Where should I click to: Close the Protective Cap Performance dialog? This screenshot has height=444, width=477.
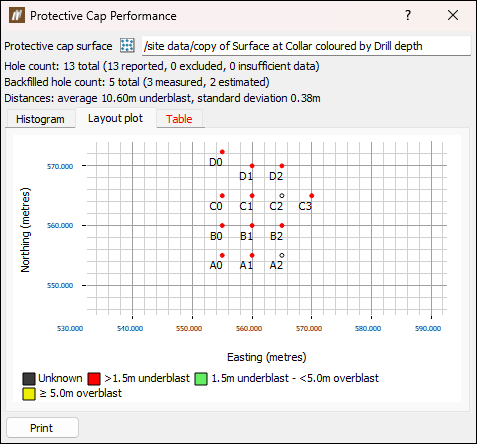[453, 15]
